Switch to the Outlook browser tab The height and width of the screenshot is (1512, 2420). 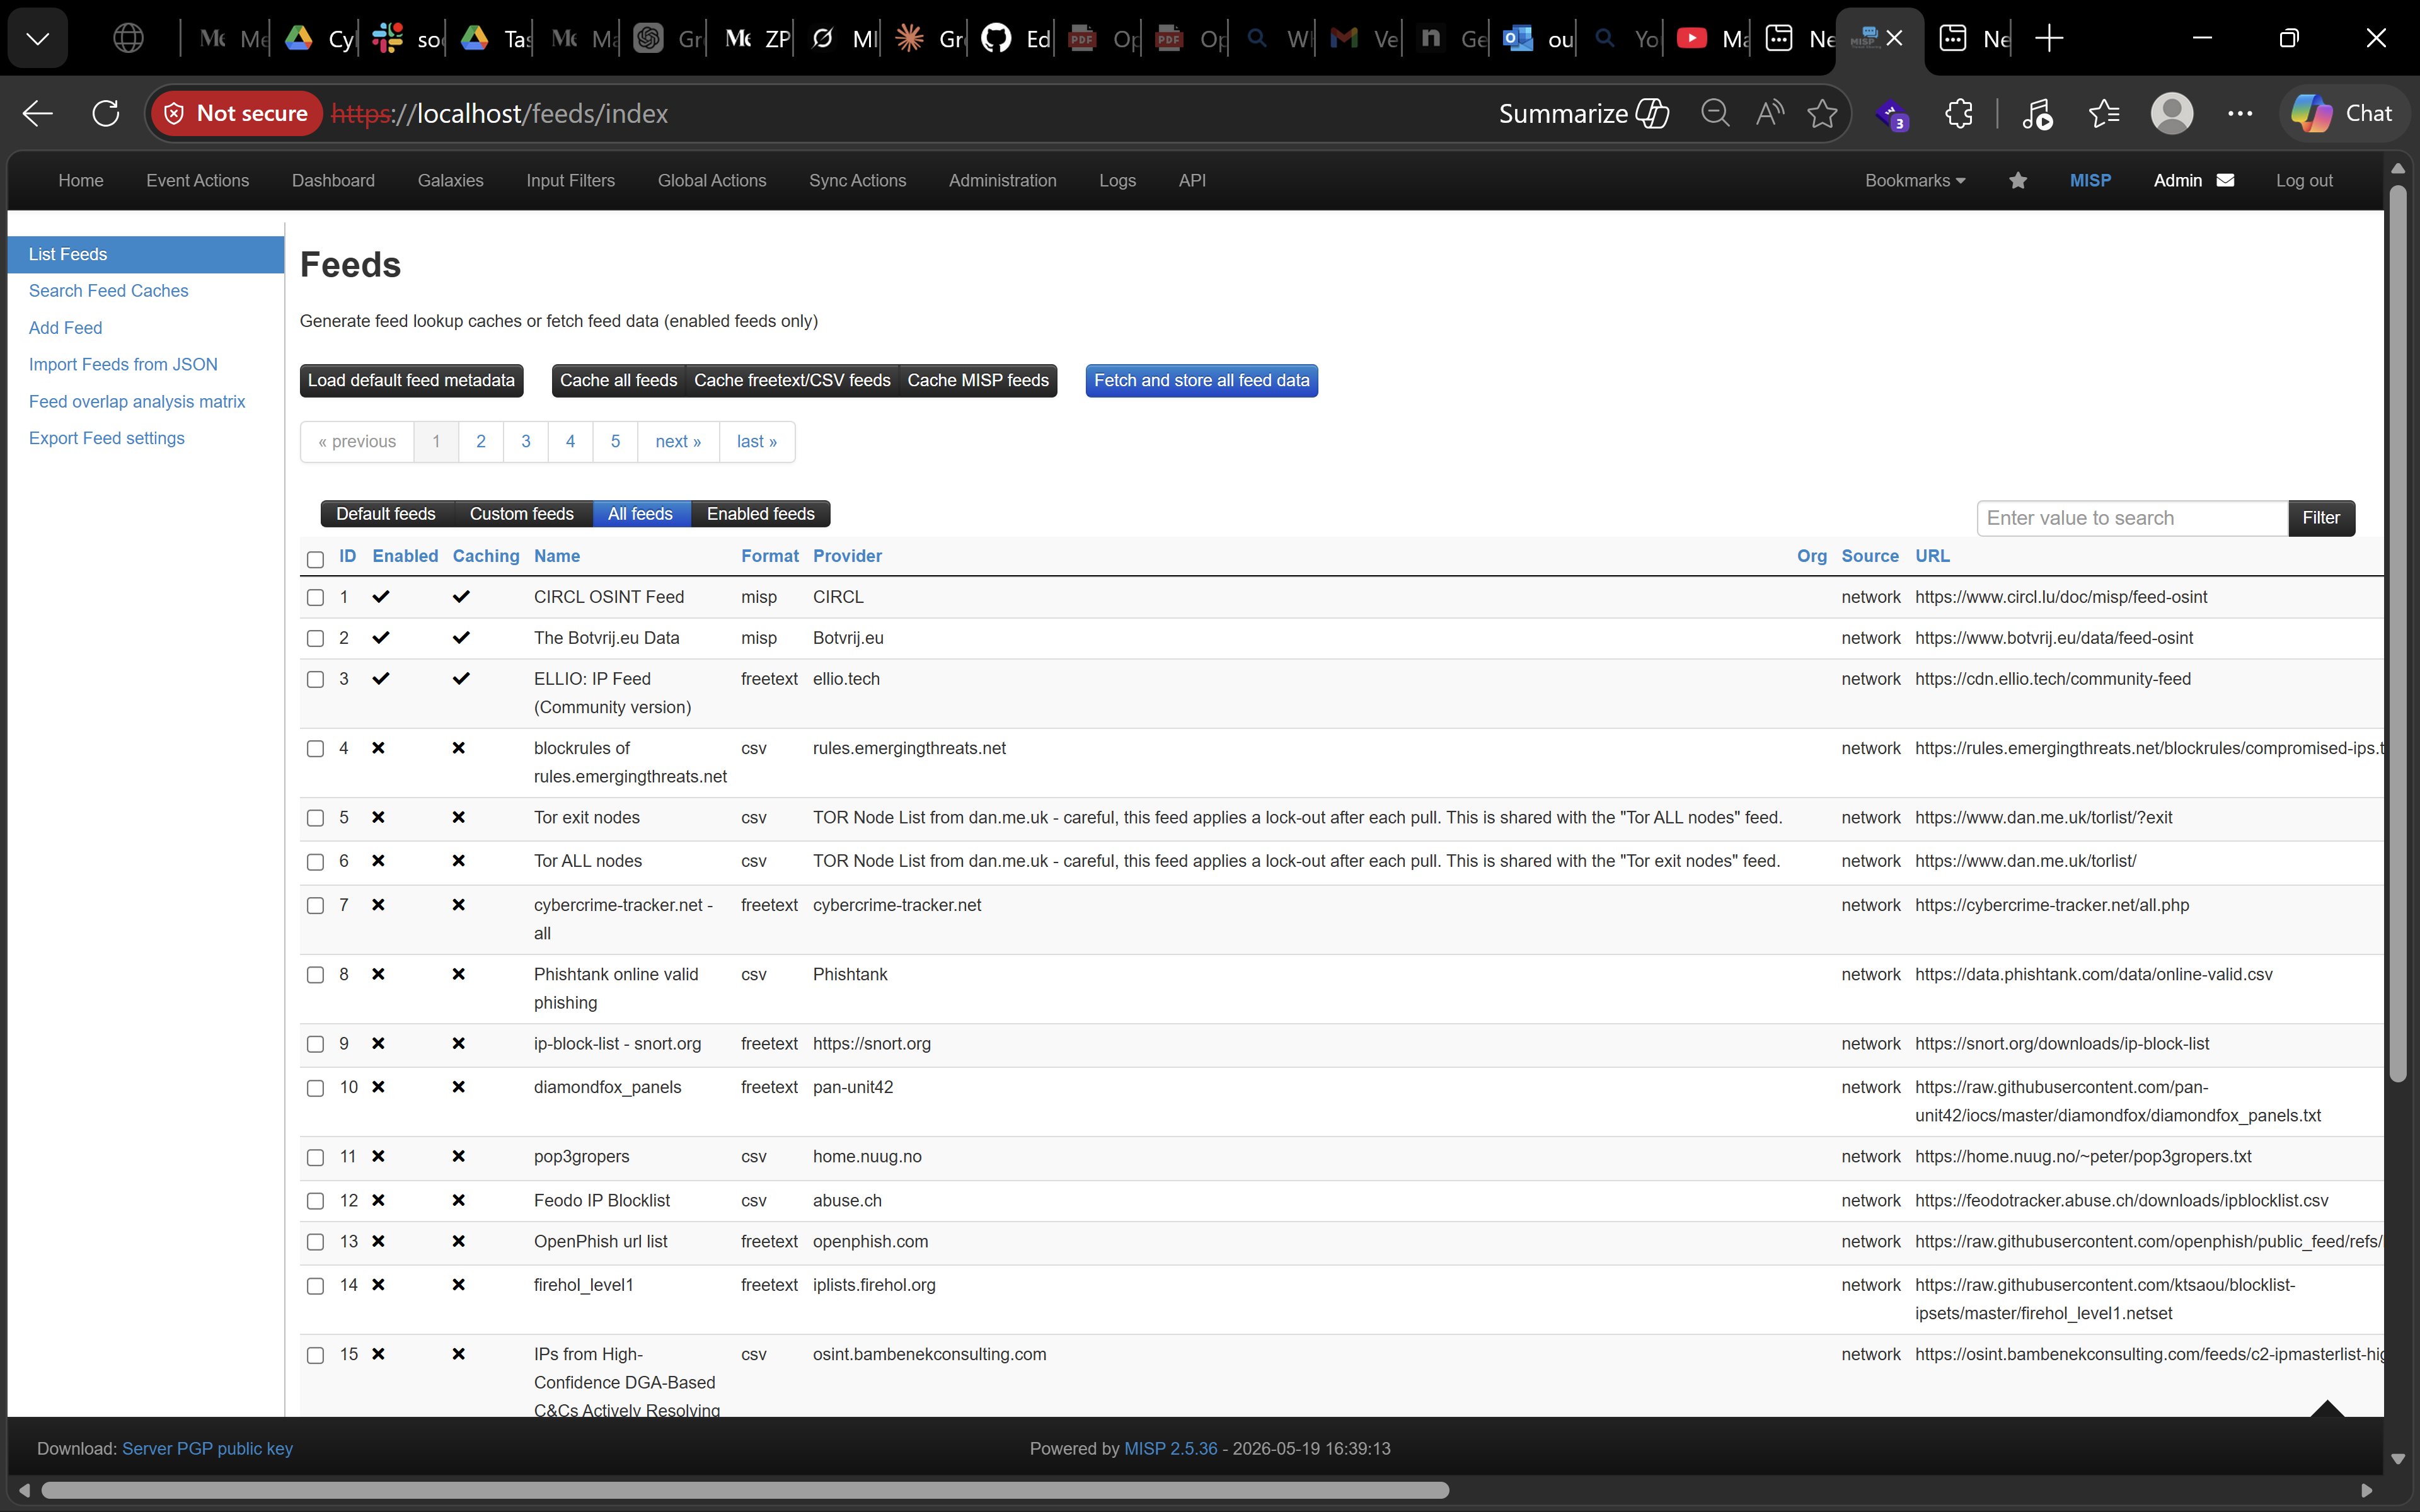click(1536, 39)
